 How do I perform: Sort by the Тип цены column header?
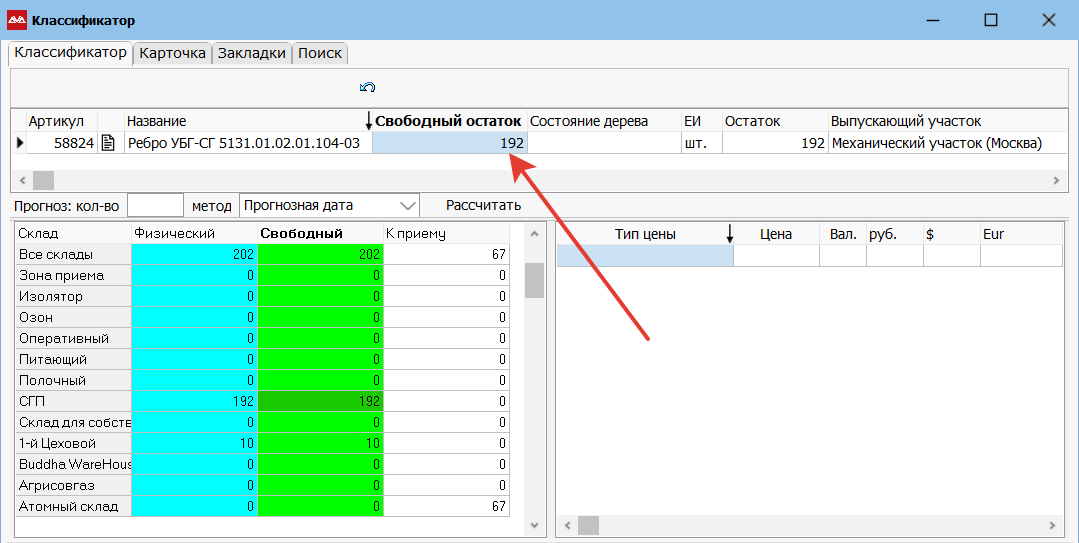[x=644, y=234]
